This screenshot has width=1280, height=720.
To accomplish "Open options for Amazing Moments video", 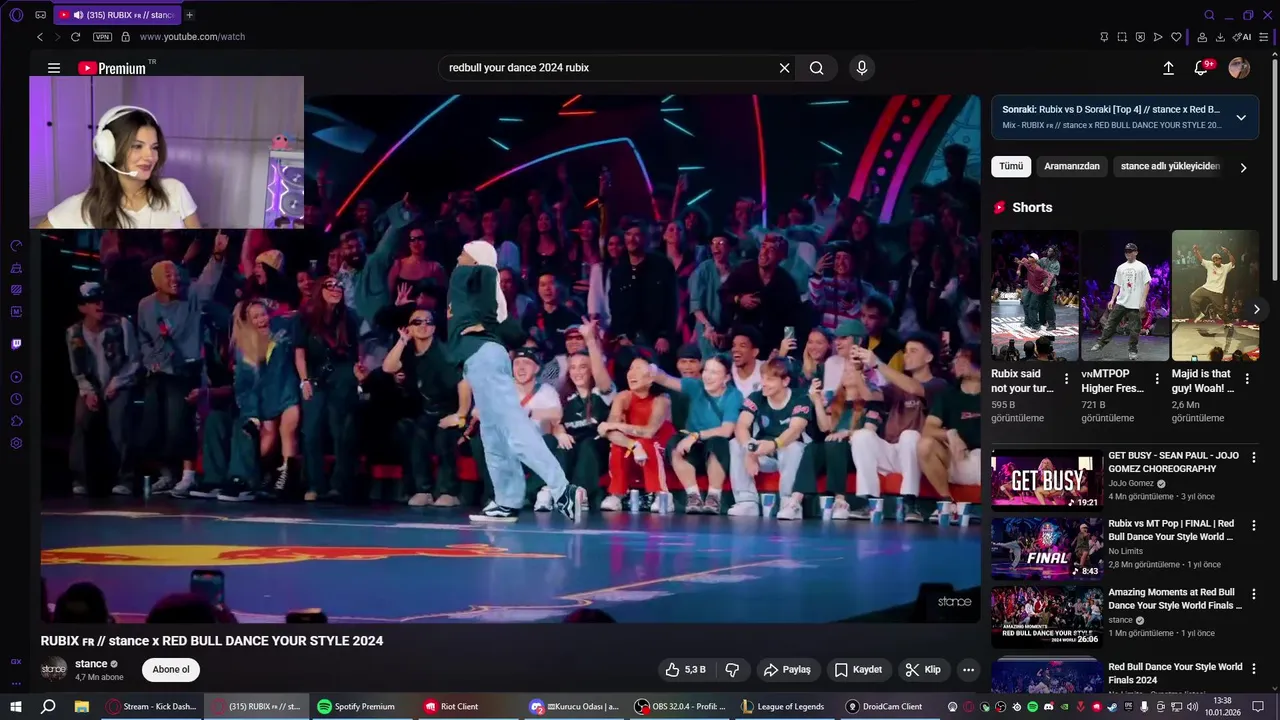I will tap(1256, 594).
